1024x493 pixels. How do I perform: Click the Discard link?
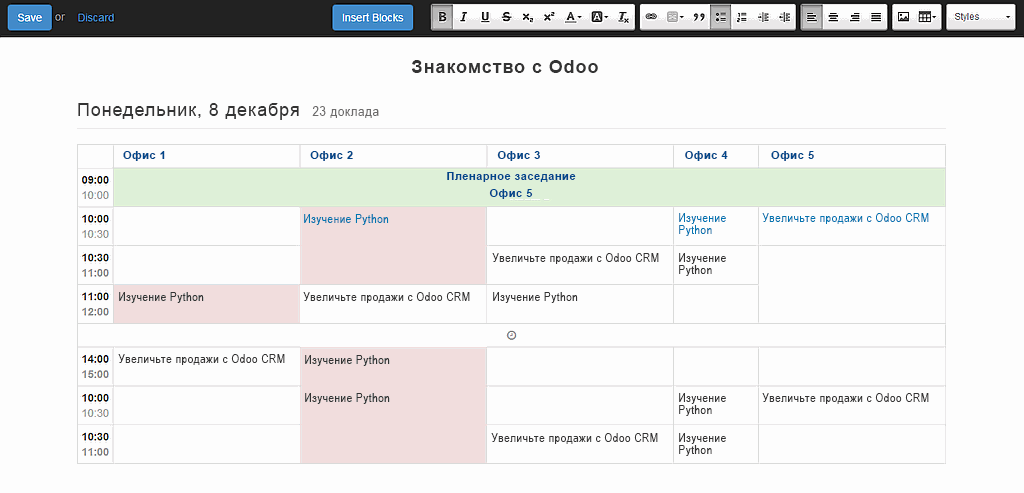(96, 18)
